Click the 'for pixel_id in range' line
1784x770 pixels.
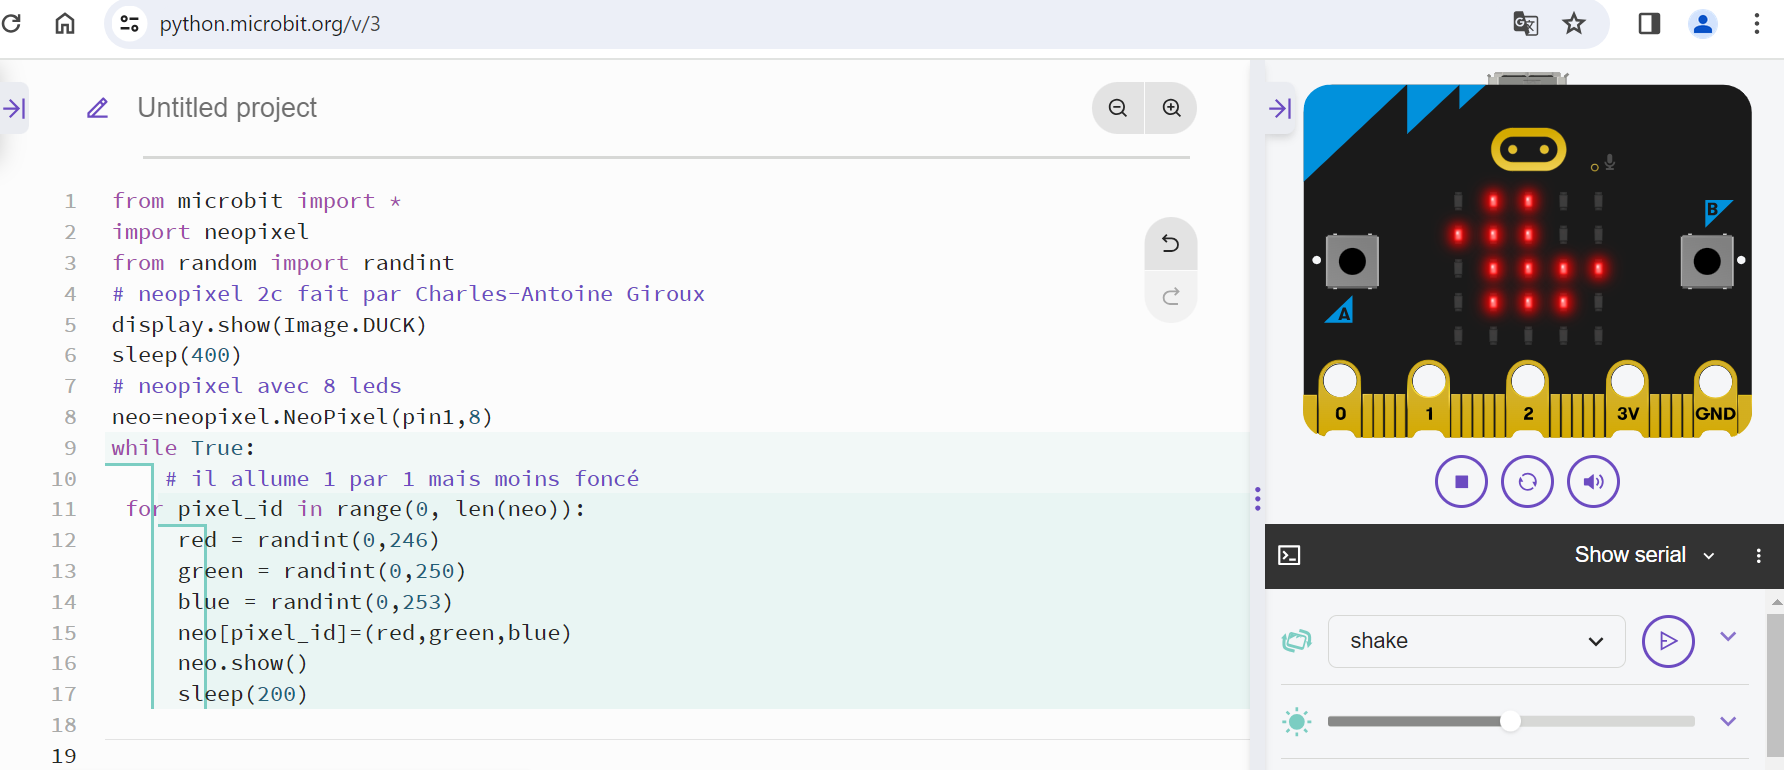pos(355,509)
